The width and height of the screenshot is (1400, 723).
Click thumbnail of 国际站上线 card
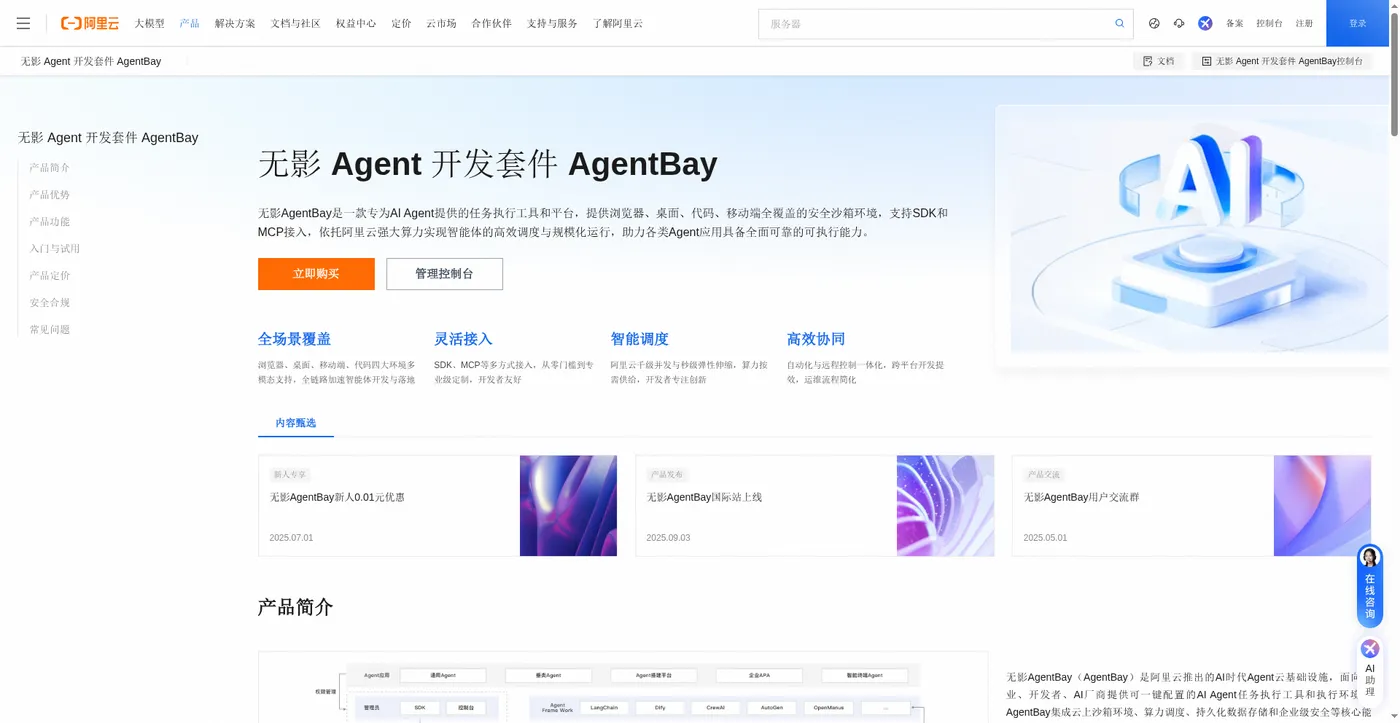pos(945,506)
